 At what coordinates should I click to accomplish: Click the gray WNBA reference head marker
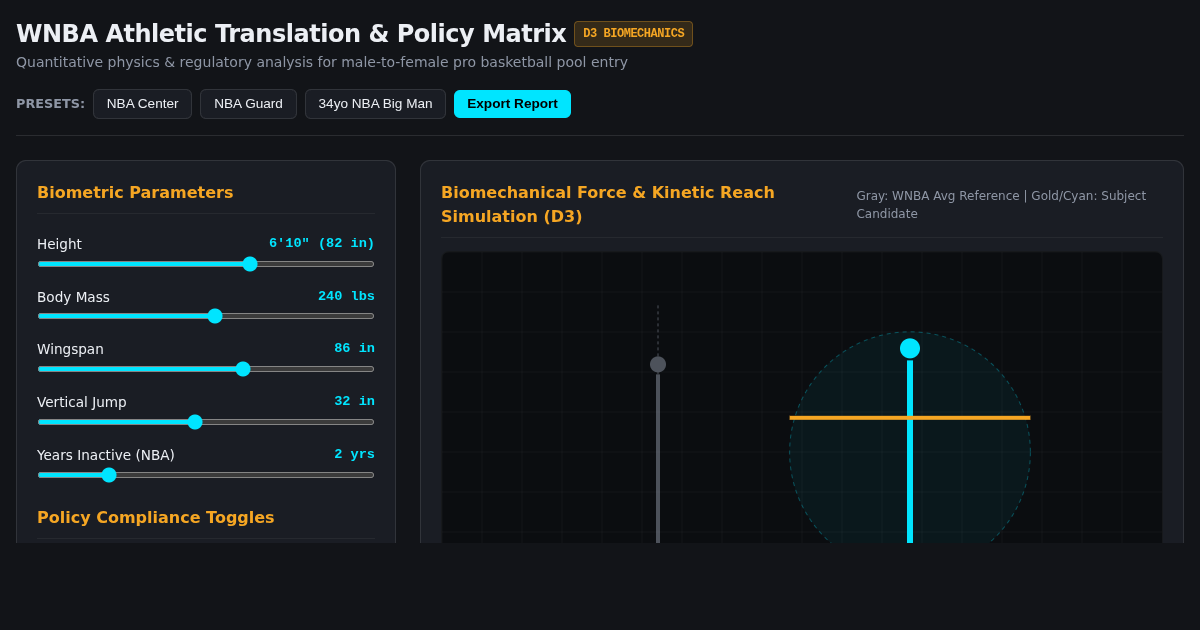(x=658, y=364)
